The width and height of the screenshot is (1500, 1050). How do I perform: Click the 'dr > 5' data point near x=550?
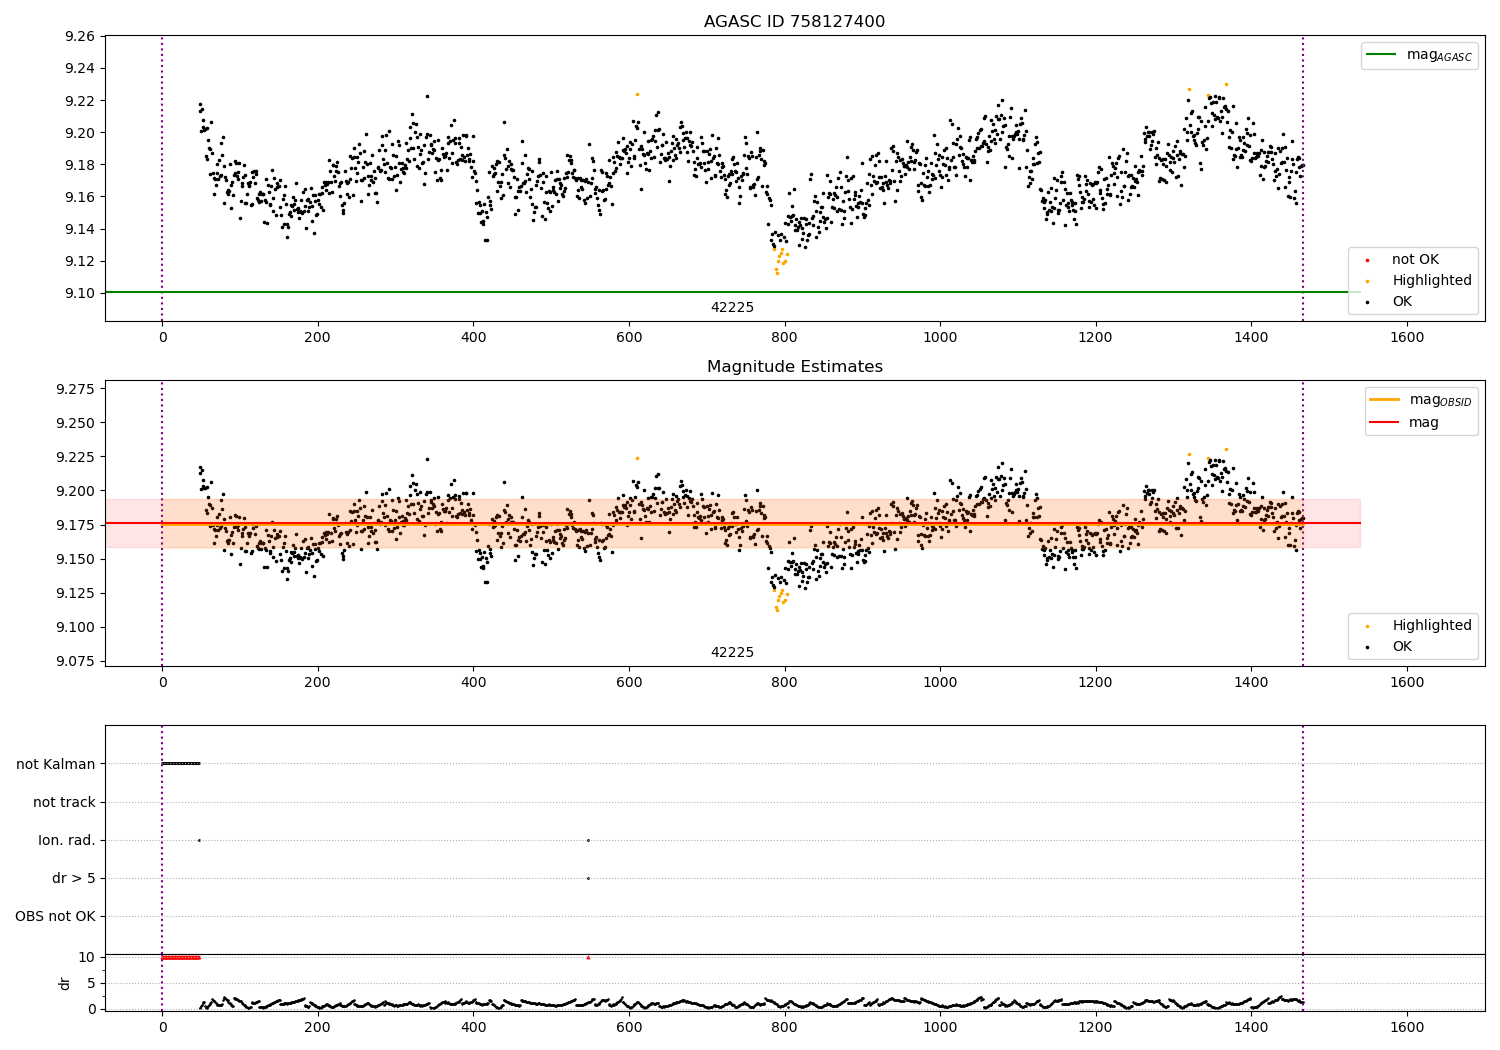[x=588, y=878]
